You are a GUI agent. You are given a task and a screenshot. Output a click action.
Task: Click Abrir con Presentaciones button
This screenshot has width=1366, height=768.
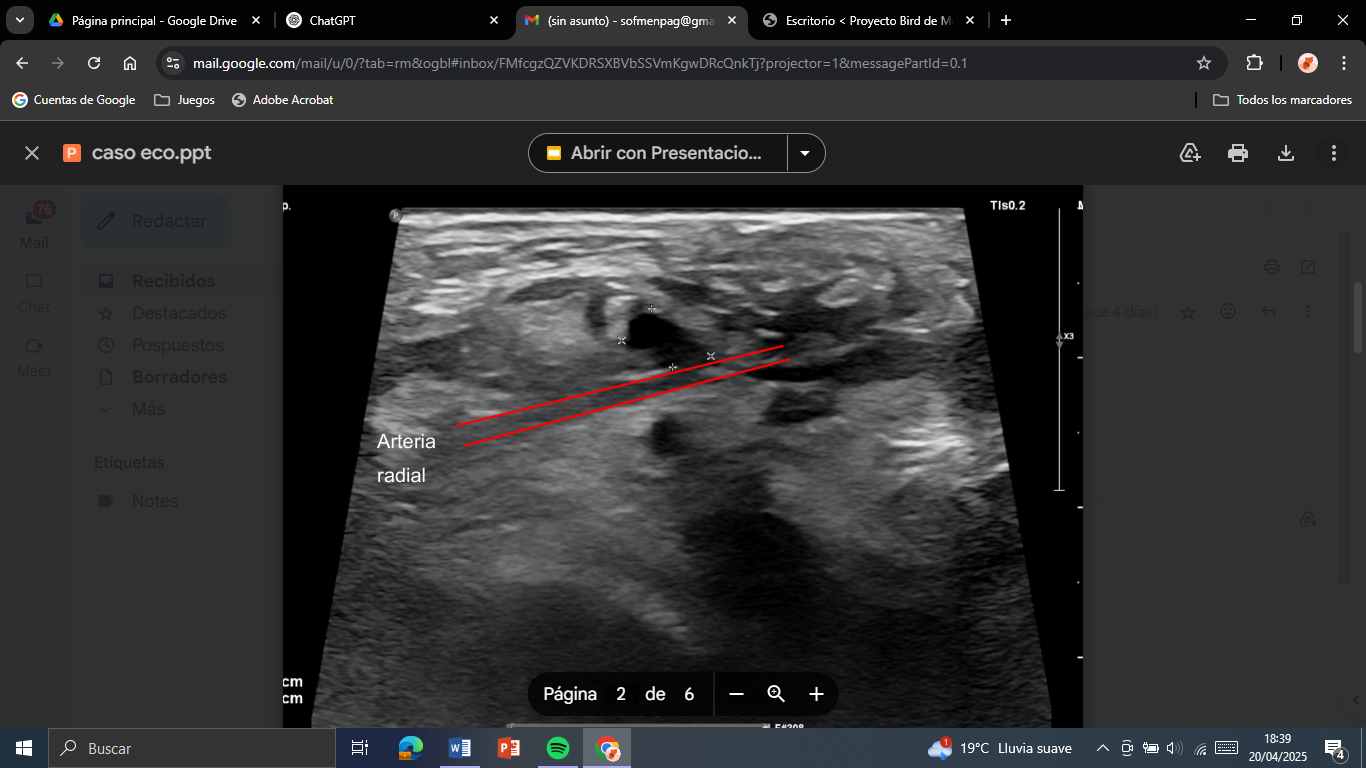(657, 153)
